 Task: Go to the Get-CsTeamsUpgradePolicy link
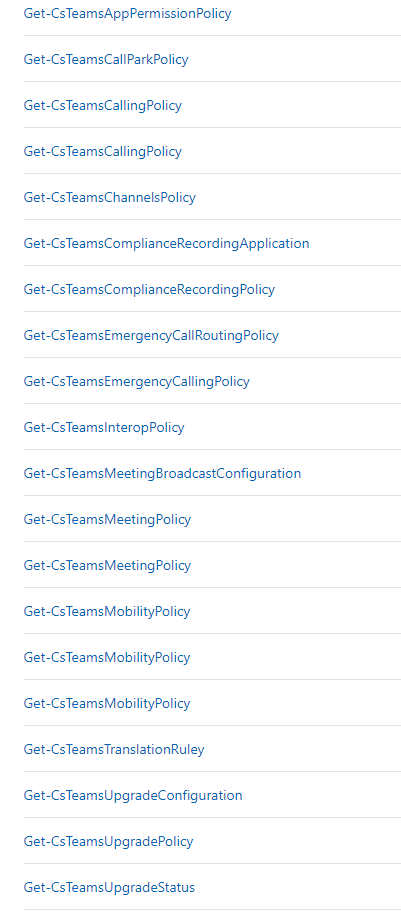pos(108,841)
